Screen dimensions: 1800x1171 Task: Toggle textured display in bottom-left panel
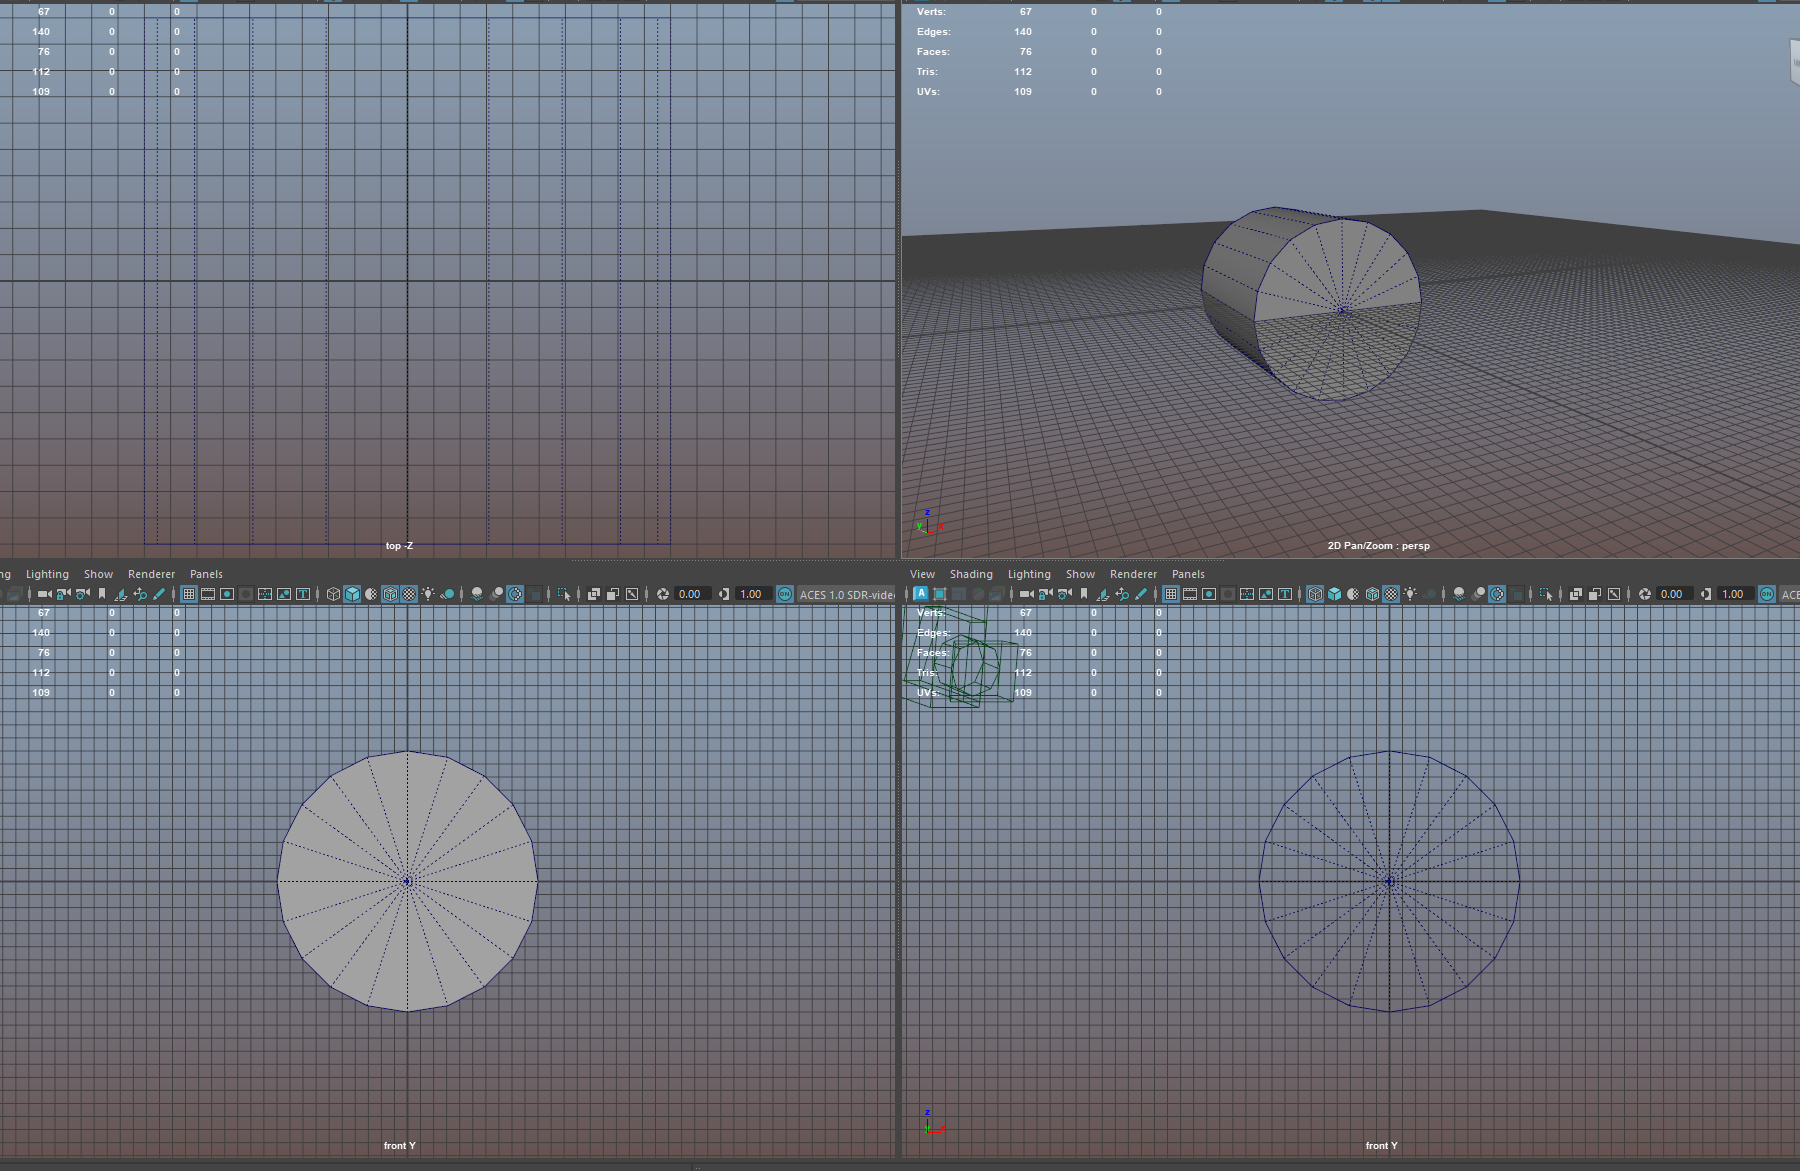pyautogui.click(x=409, y=594)
